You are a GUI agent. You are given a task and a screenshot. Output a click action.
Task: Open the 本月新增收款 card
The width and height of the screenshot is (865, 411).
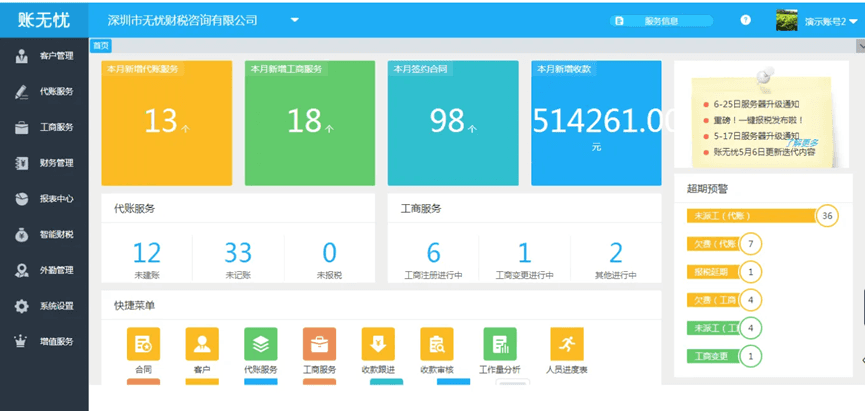point(596,123)
